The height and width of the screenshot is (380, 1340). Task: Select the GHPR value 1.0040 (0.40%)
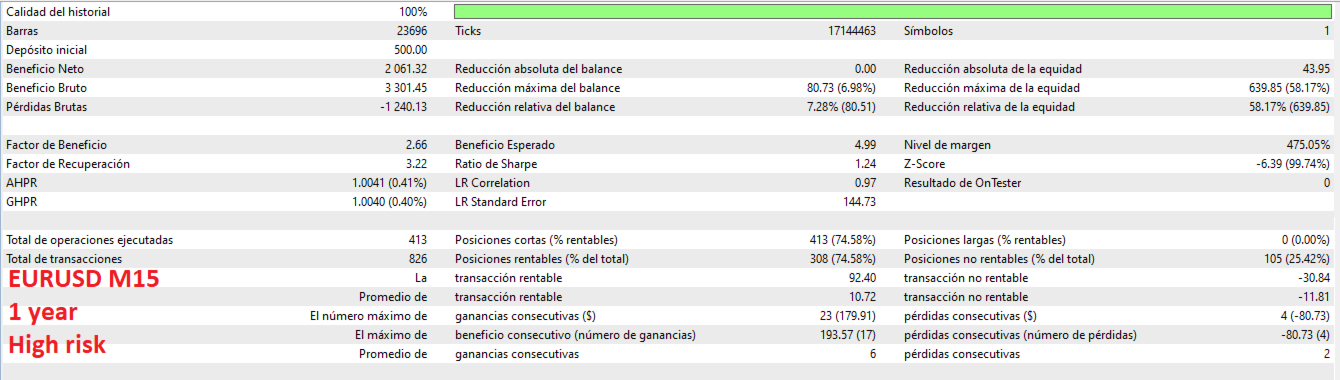390,202
